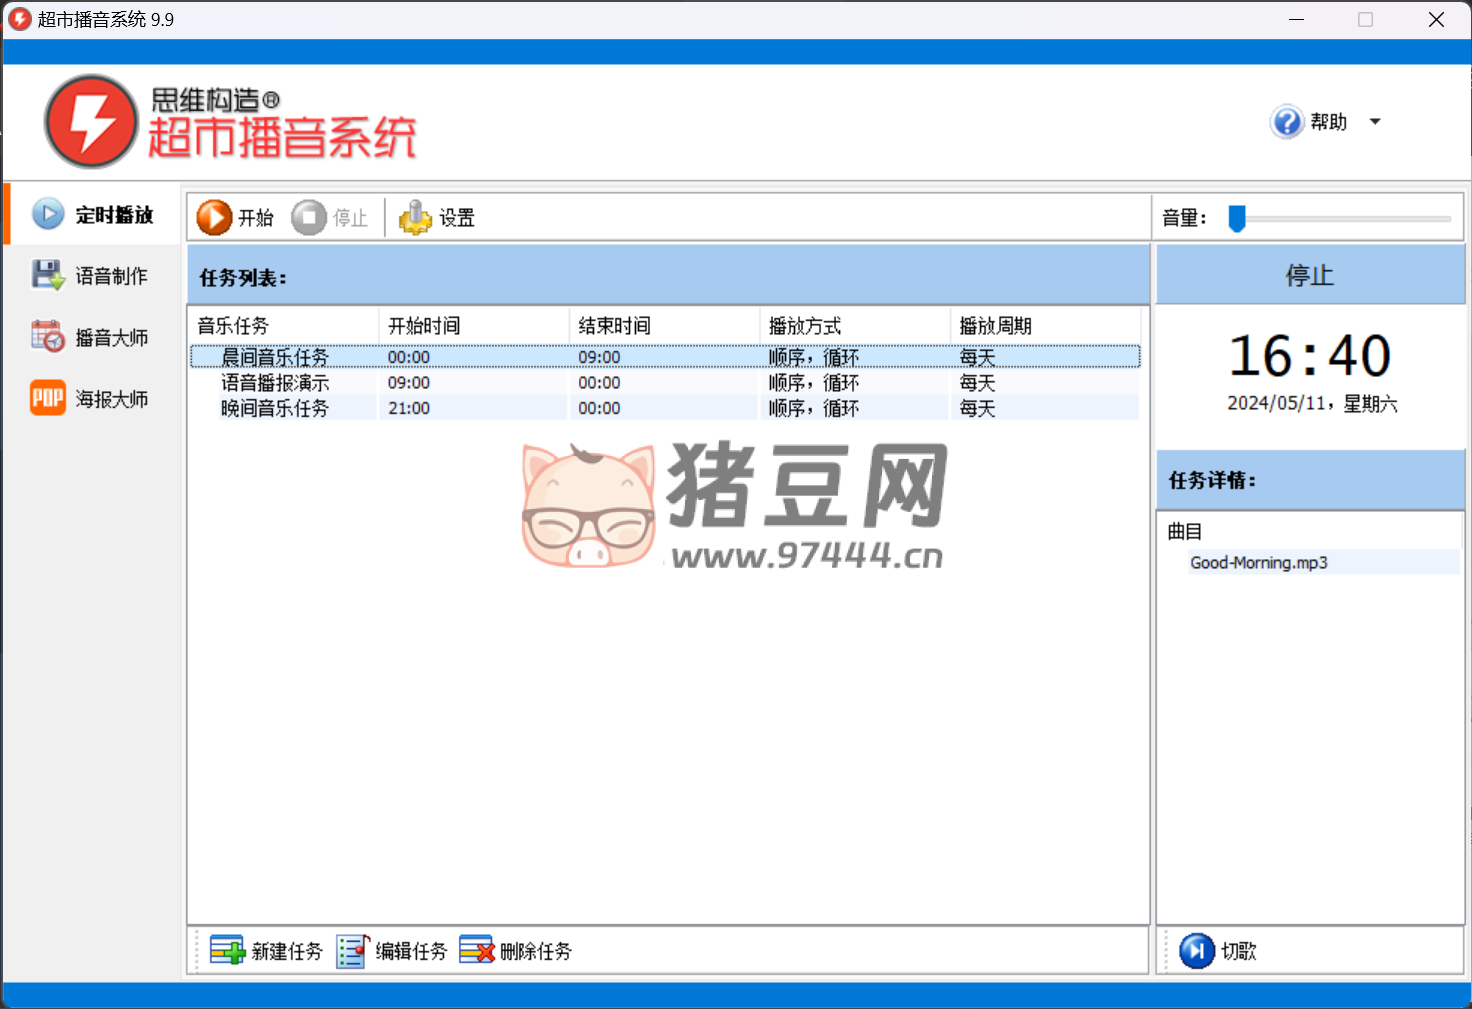Select the 晚间音乐任务 task row
1472x1009 pixels.
coord(275,408)
